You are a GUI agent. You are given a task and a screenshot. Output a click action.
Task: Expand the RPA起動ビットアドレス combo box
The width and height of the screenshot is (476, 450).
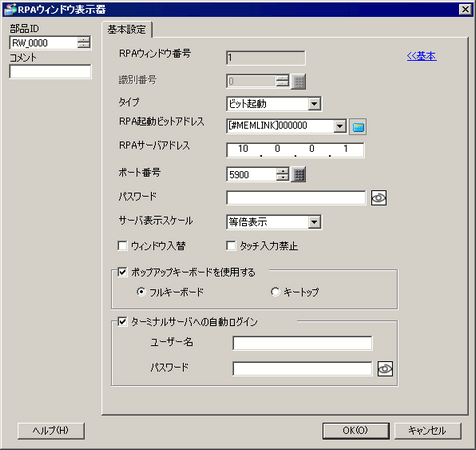[x=340, y=126]
